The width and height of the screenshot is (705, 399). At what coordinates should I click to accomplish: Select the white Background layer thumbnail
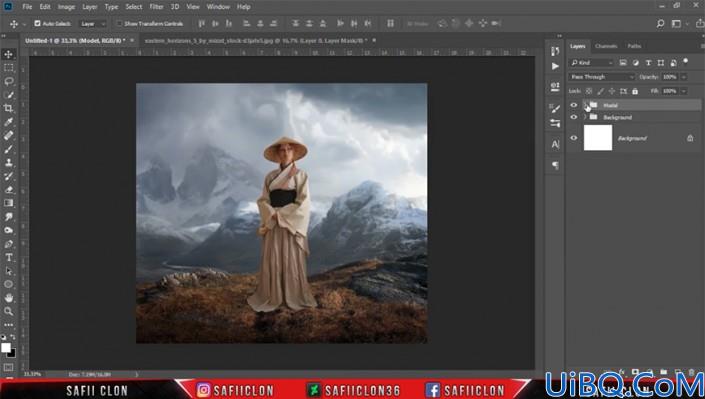[598, 138]
